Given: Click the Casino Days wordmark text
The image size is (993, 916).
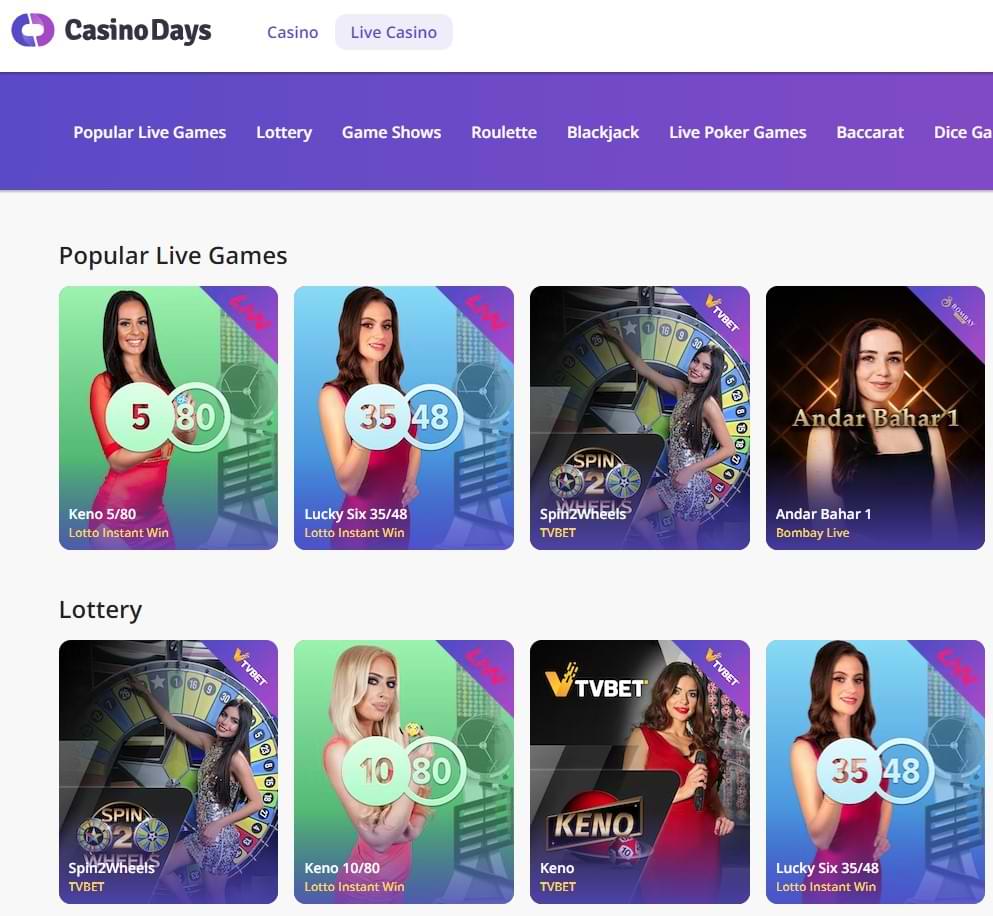Looking at the screenshot, I should pyautogui.click(x=138, y=30).
